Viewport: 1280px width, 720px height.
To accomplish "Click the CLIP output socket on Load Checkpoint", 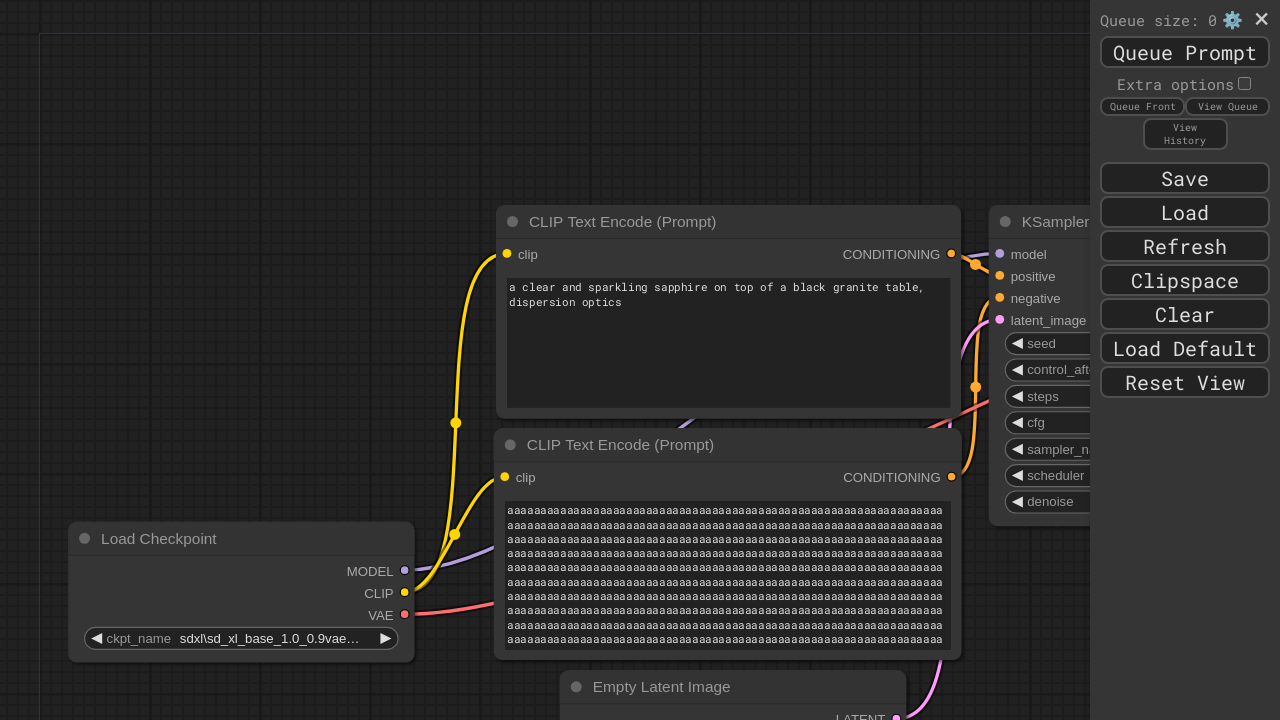I will 405,593.
